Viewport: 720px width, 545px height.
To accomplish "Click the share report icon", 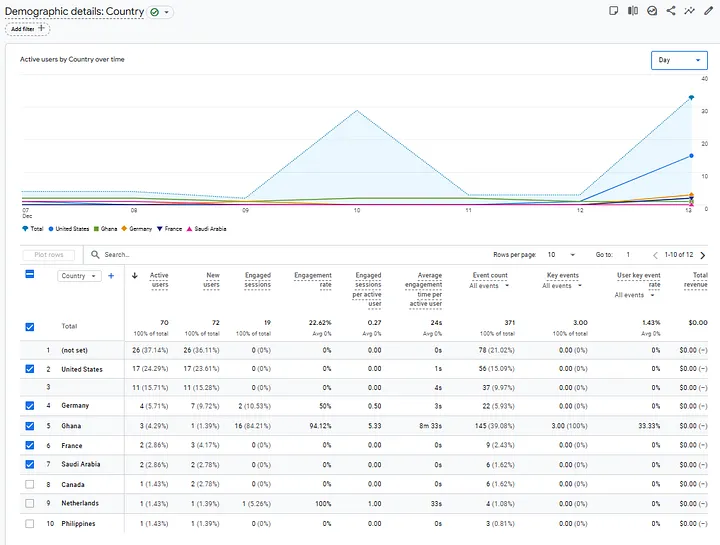I will pos(670,11).
